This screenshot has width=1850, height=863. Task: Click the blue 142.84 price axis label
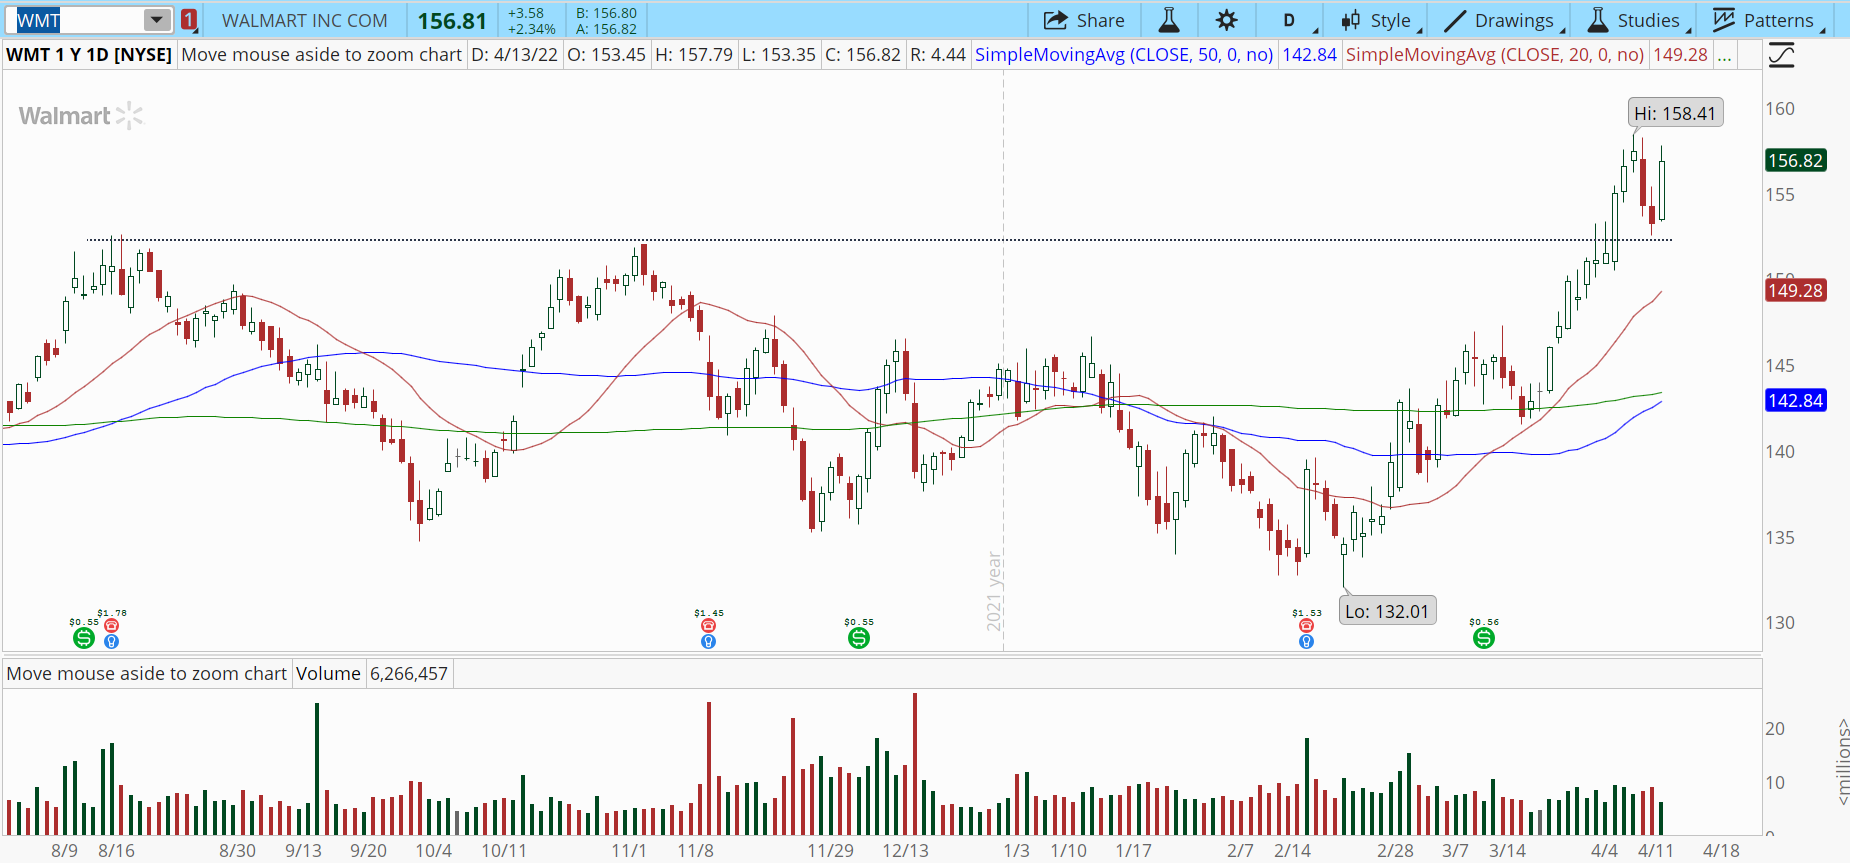pyautogui.click(x=1796, y=401)
